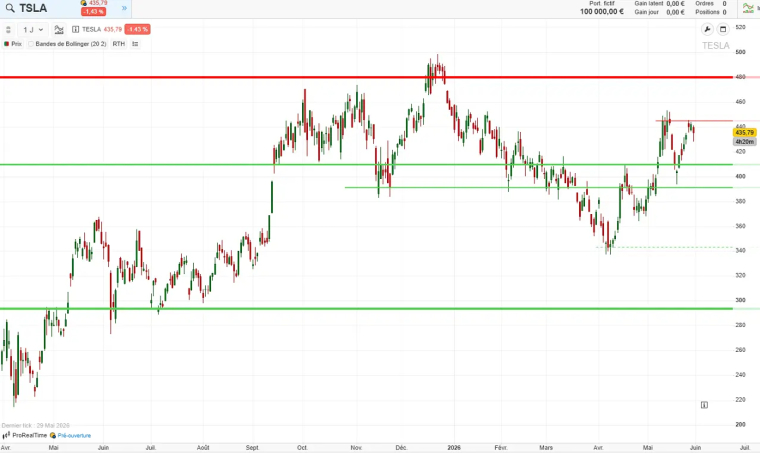Click the Ordres 0 counter
The image size is (760, 453).
coord(711,3)
